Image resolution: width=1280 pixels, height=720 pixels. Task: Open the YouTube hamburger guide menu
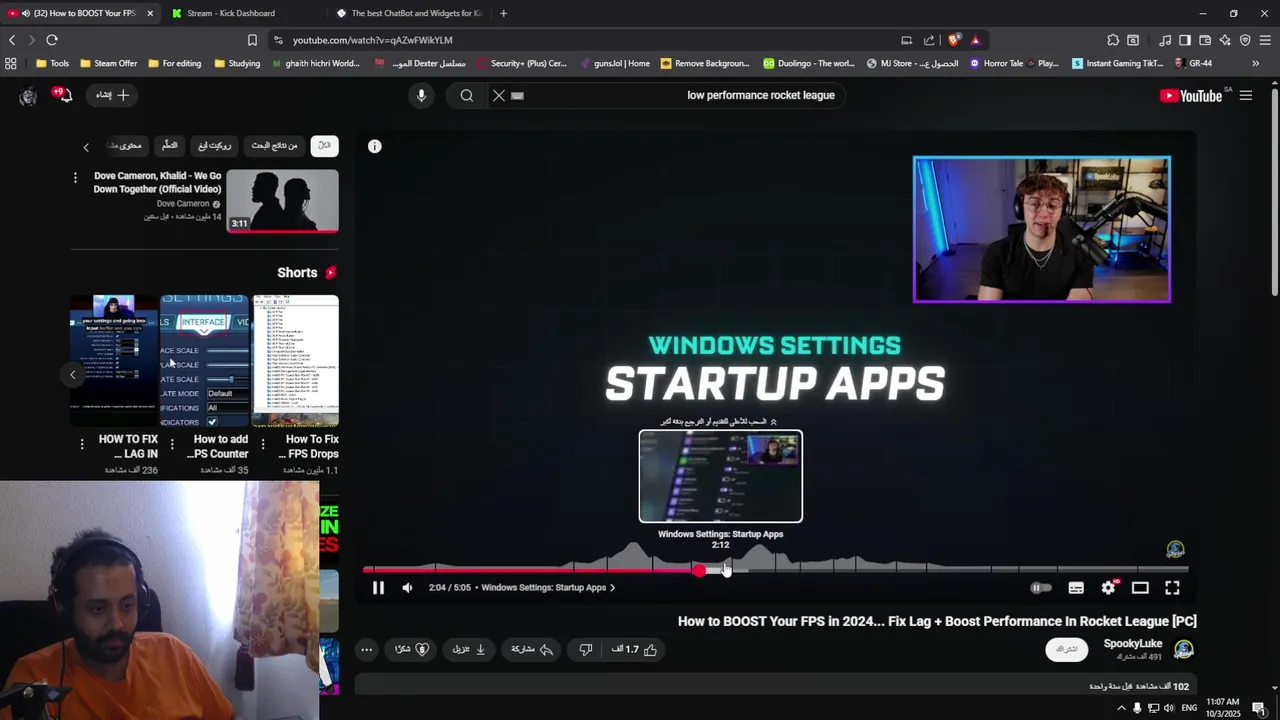pos(1246,96)
